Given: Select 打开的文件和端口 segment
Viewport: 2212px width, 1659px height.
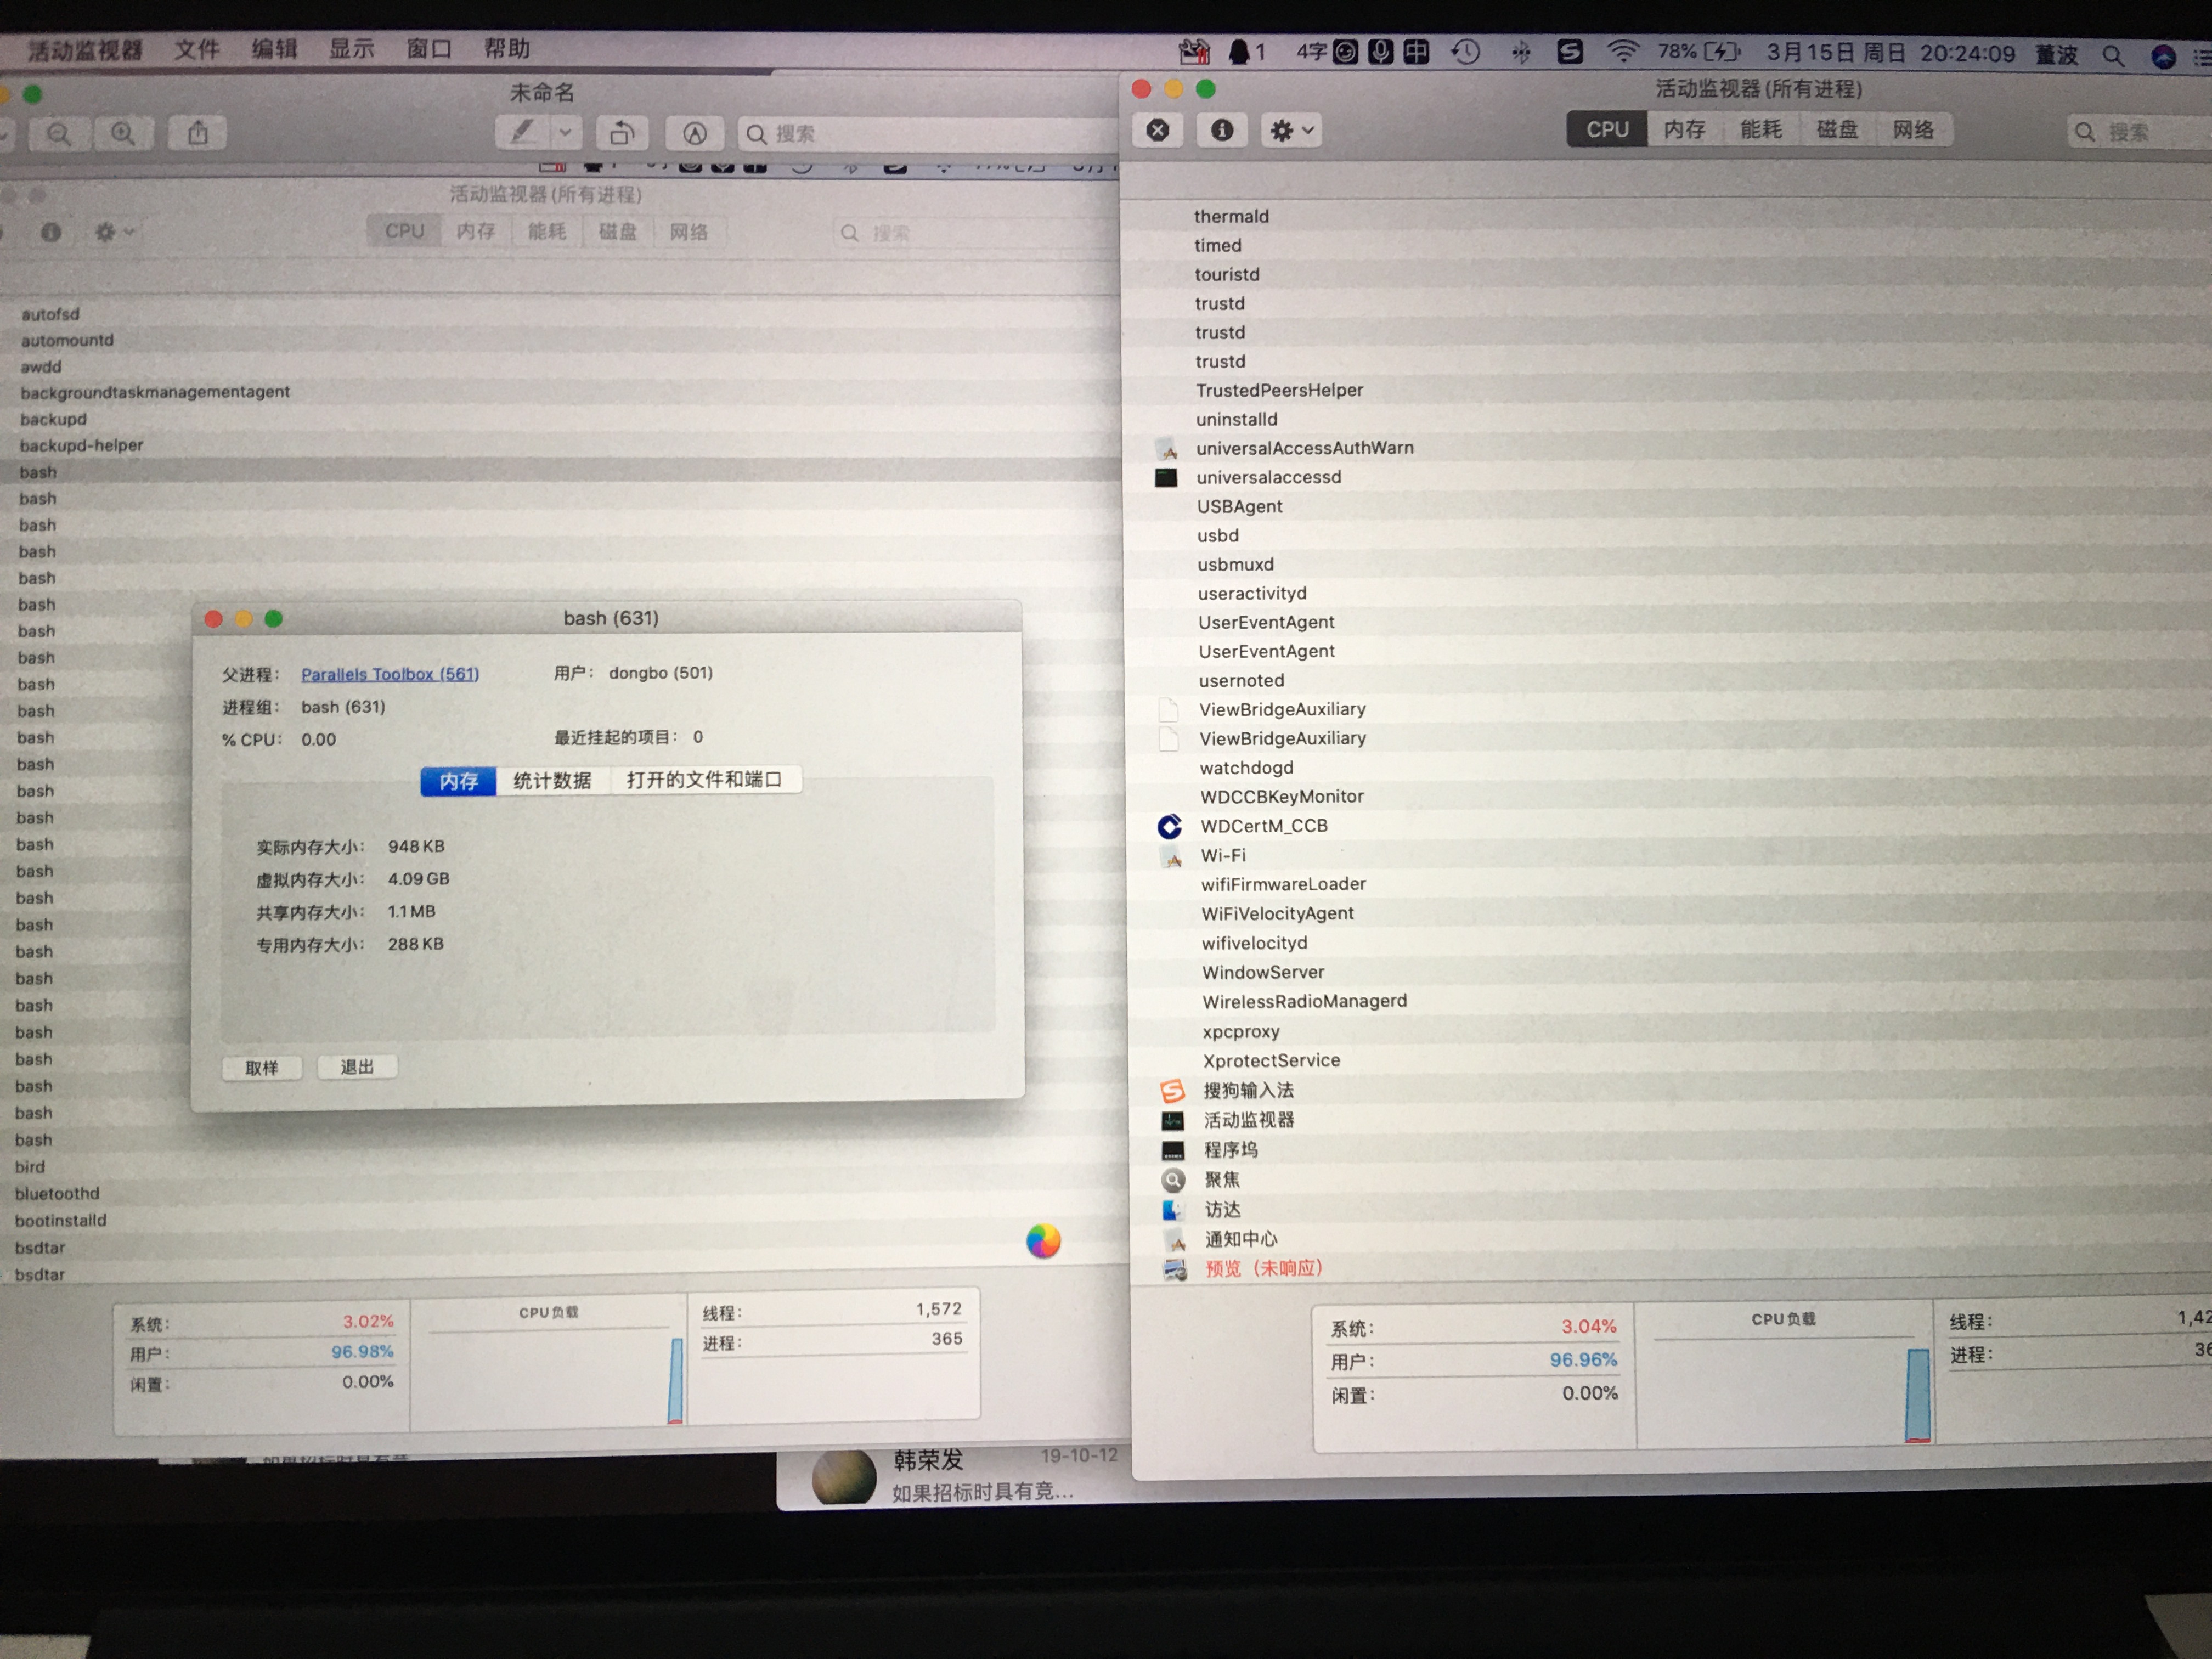Looking at the screenshot, I should tap(704, 780).
